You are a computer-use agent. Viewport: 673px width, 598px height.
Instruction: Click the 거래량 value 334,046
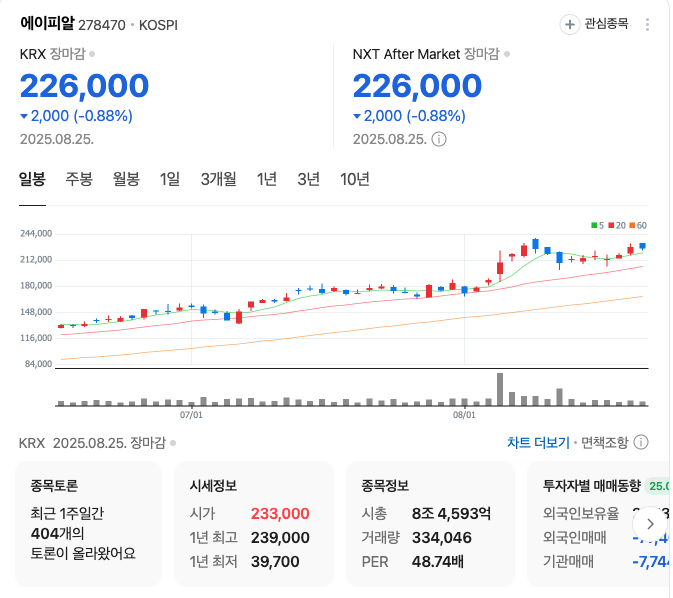tap(442, 537)
